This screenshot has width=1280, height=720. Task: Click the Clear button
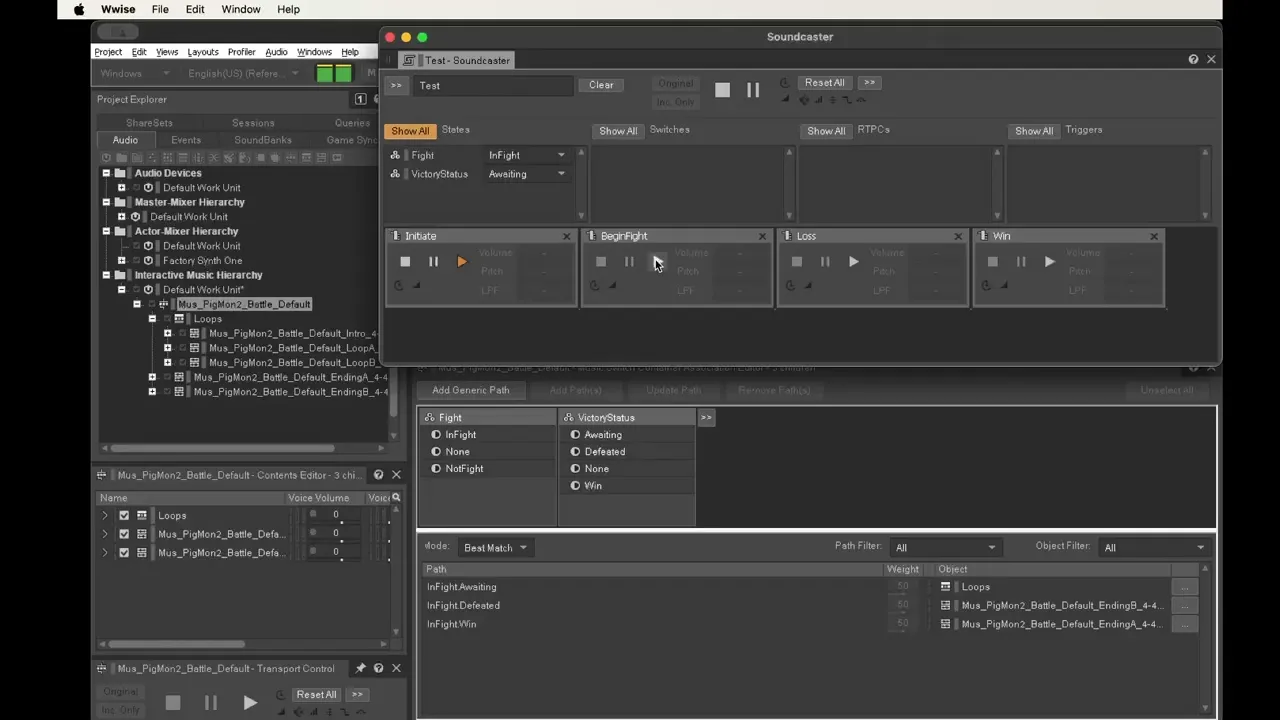pyautogui.click(x=601, y=85)
